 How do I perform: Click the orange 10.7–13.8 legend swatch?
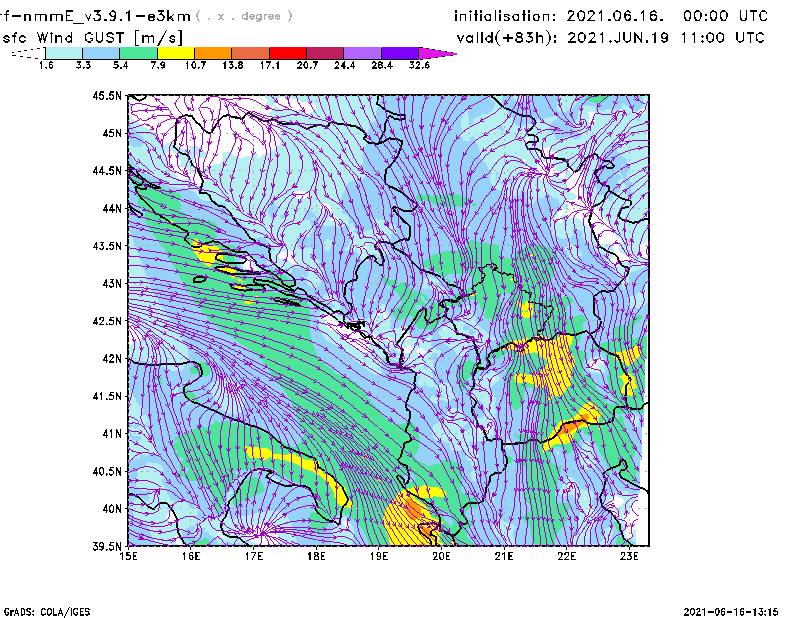tap(213, 53)
